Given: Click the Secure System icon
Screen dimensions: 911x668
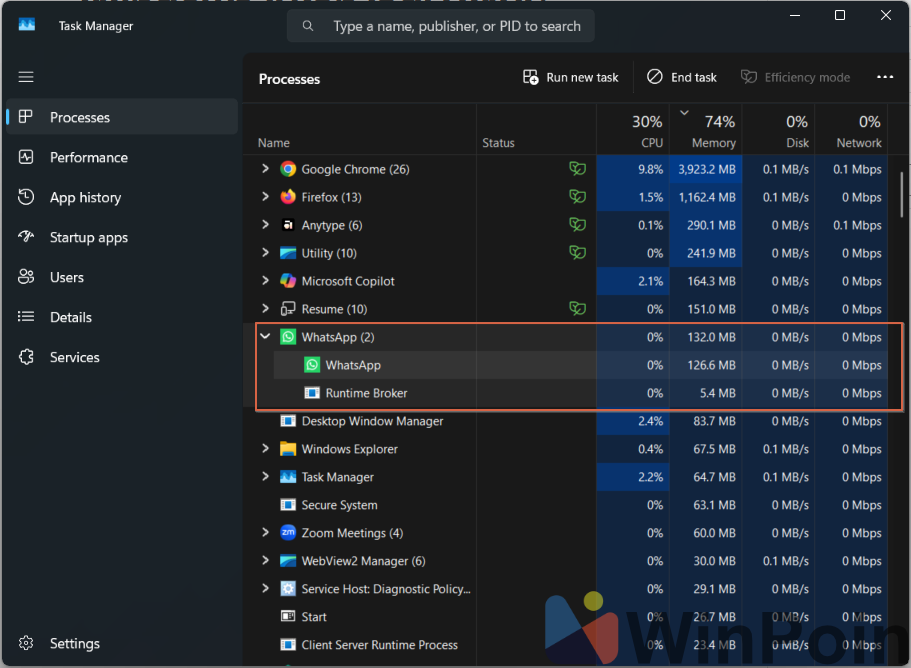Looking at the screenshot, I should pyautogui.click(x=288, y=505).
